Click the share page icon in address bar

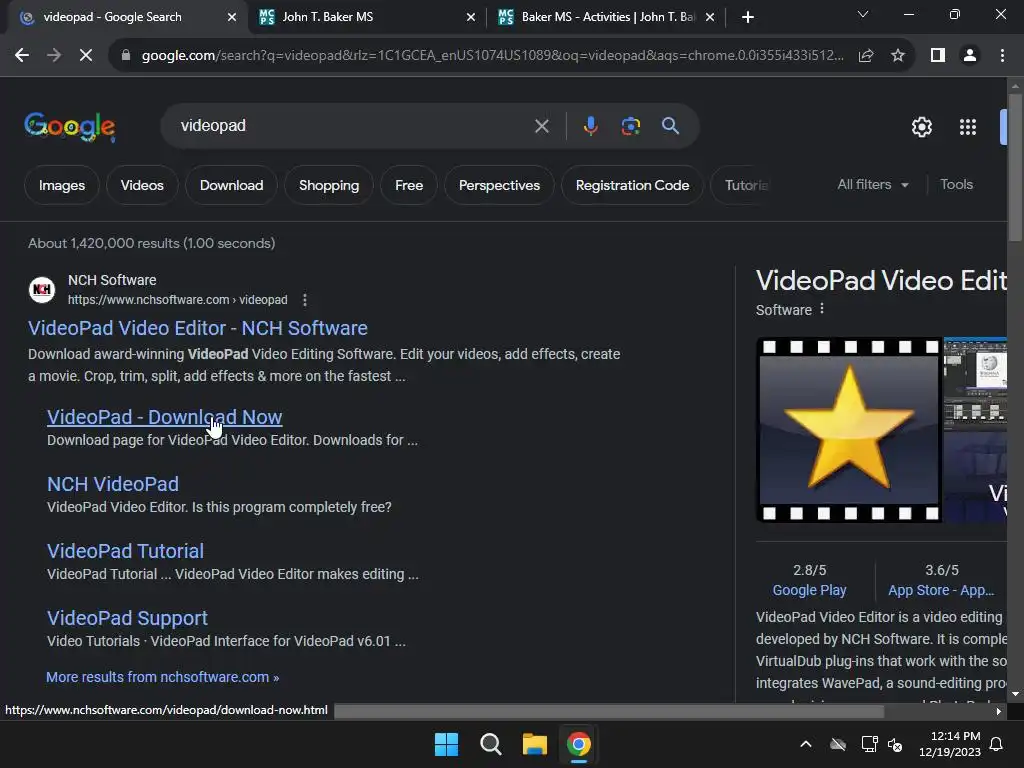point(866,56)
